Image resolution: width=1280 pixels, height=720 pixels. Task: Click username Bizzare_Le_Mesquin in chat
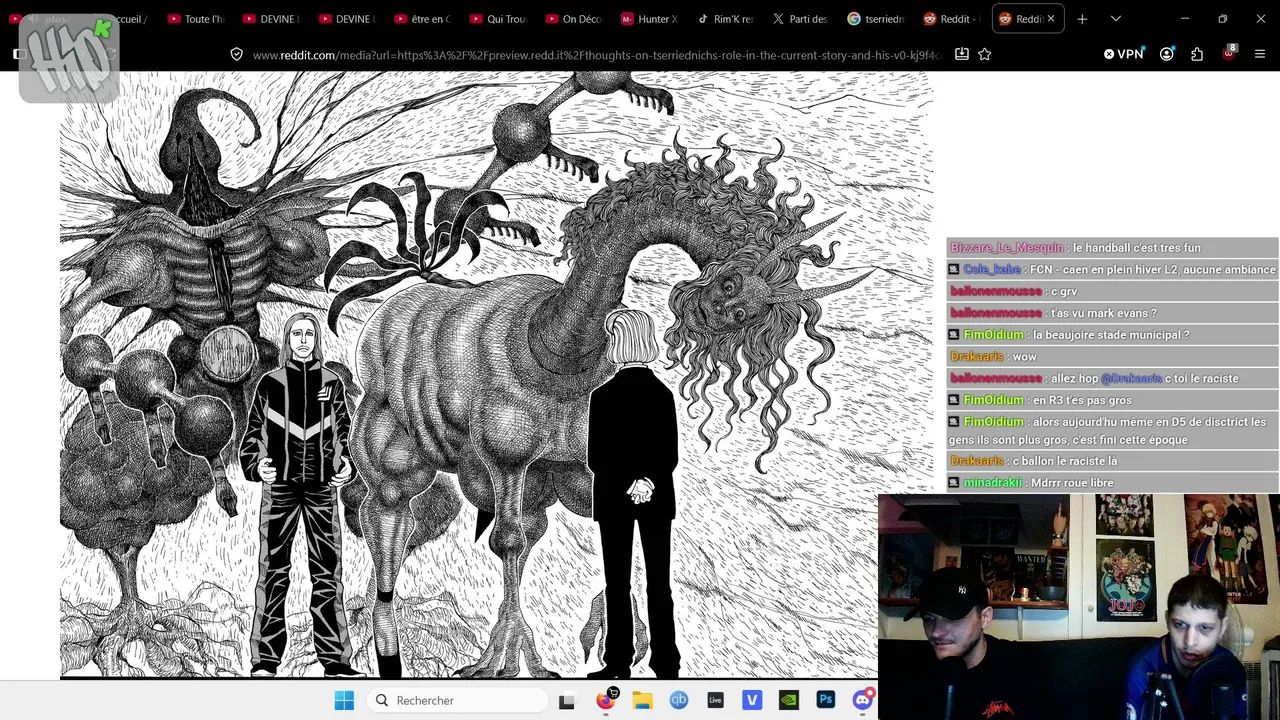point(1007,248)
